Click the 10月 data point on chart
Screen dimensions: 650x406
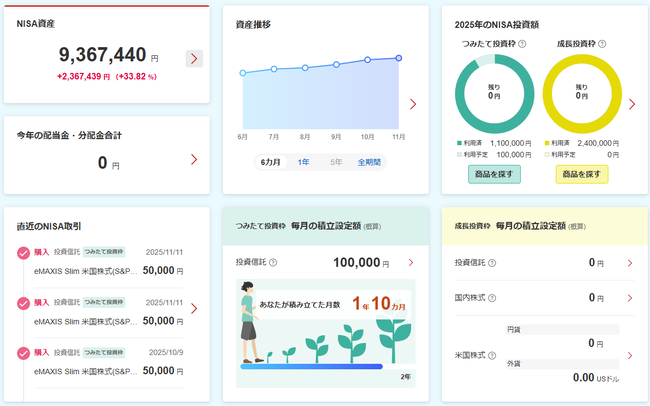[x=367, y=60]
